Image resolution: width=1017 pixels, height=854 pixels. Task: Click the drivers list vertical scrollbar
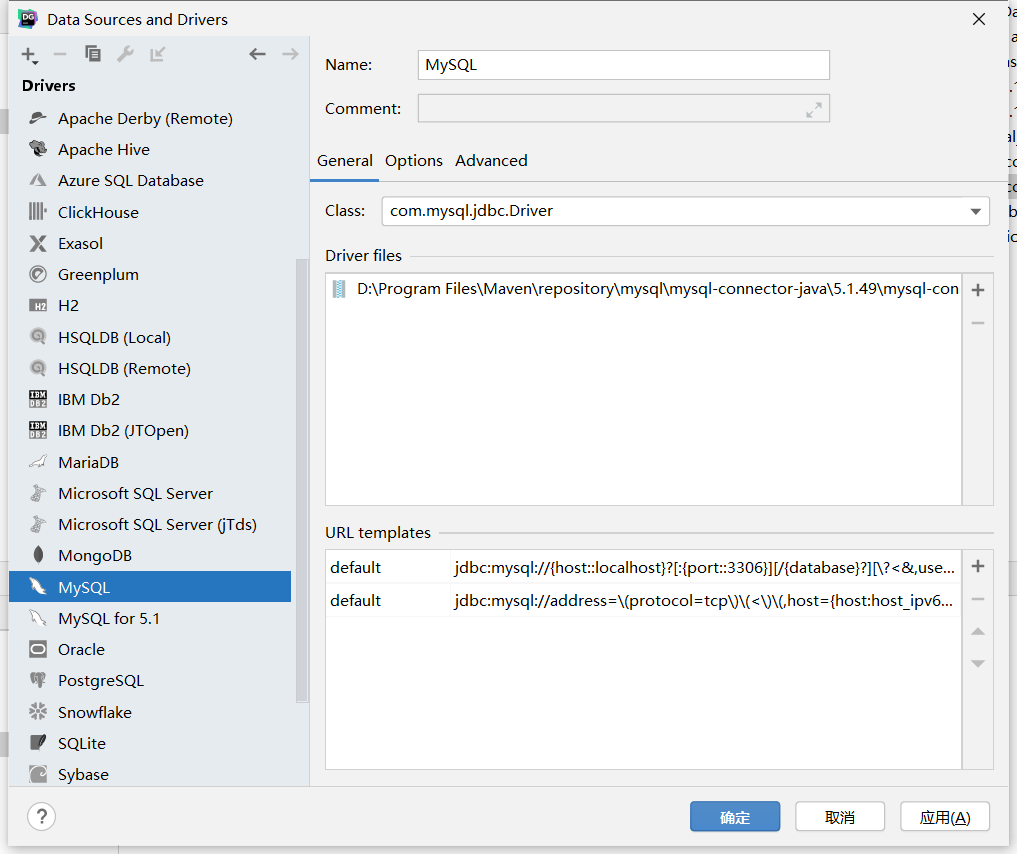tap(302, 480)
